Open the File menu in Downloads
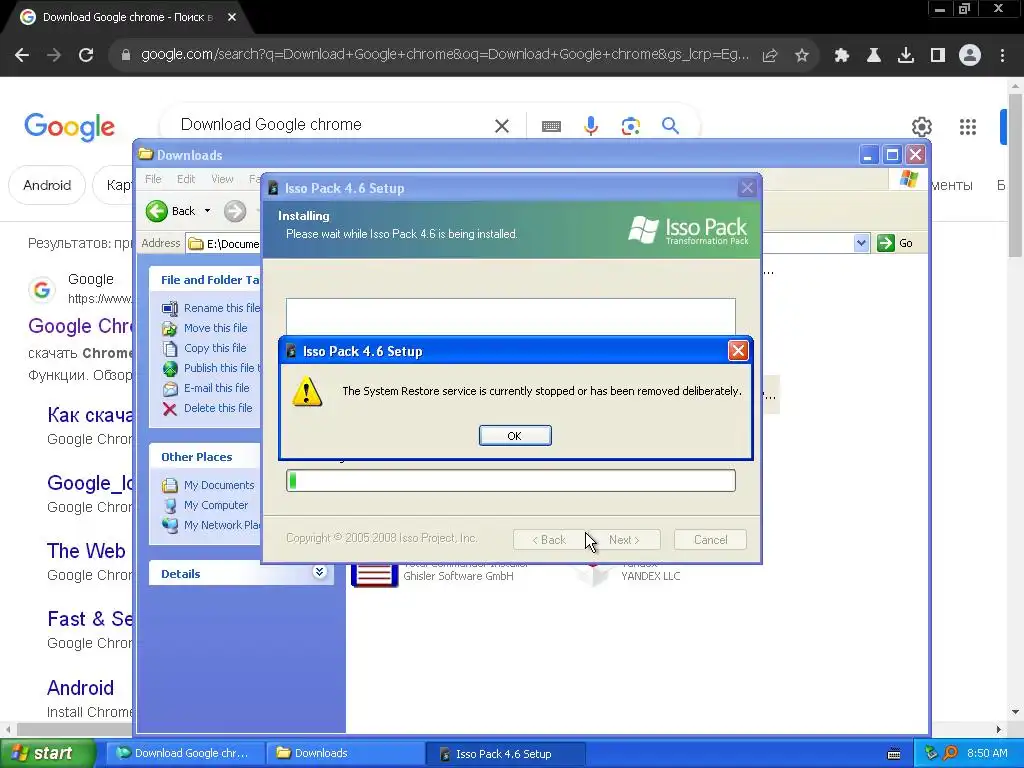1024x768 pixels. [153, 179]
